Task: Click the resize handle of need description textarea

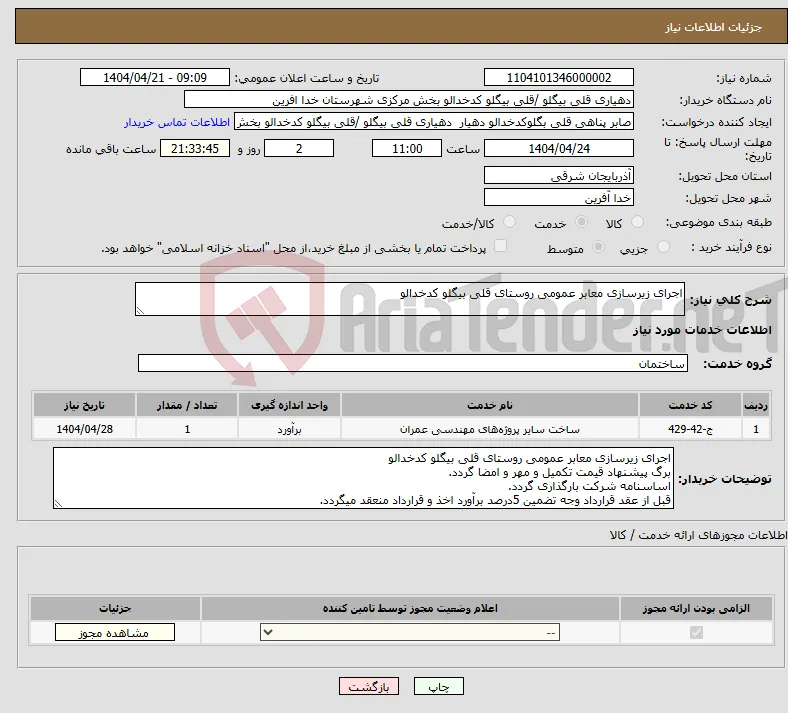Action: pos(140,311)
